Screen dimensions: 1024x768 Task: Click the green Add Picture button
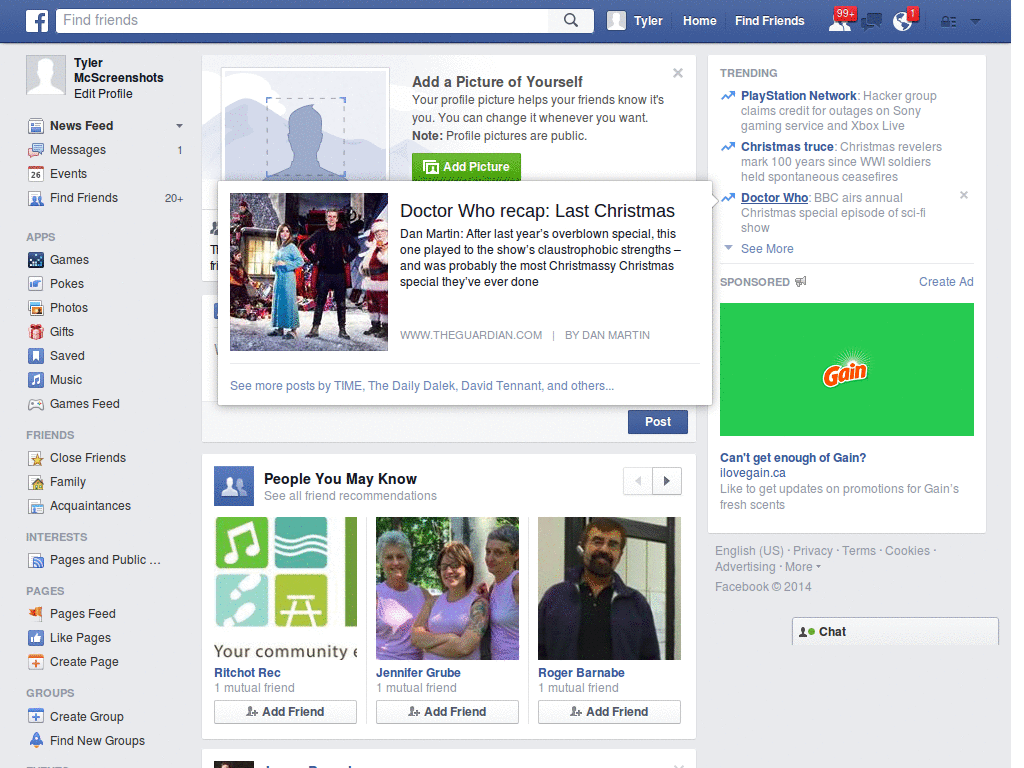tap(466, 167)
